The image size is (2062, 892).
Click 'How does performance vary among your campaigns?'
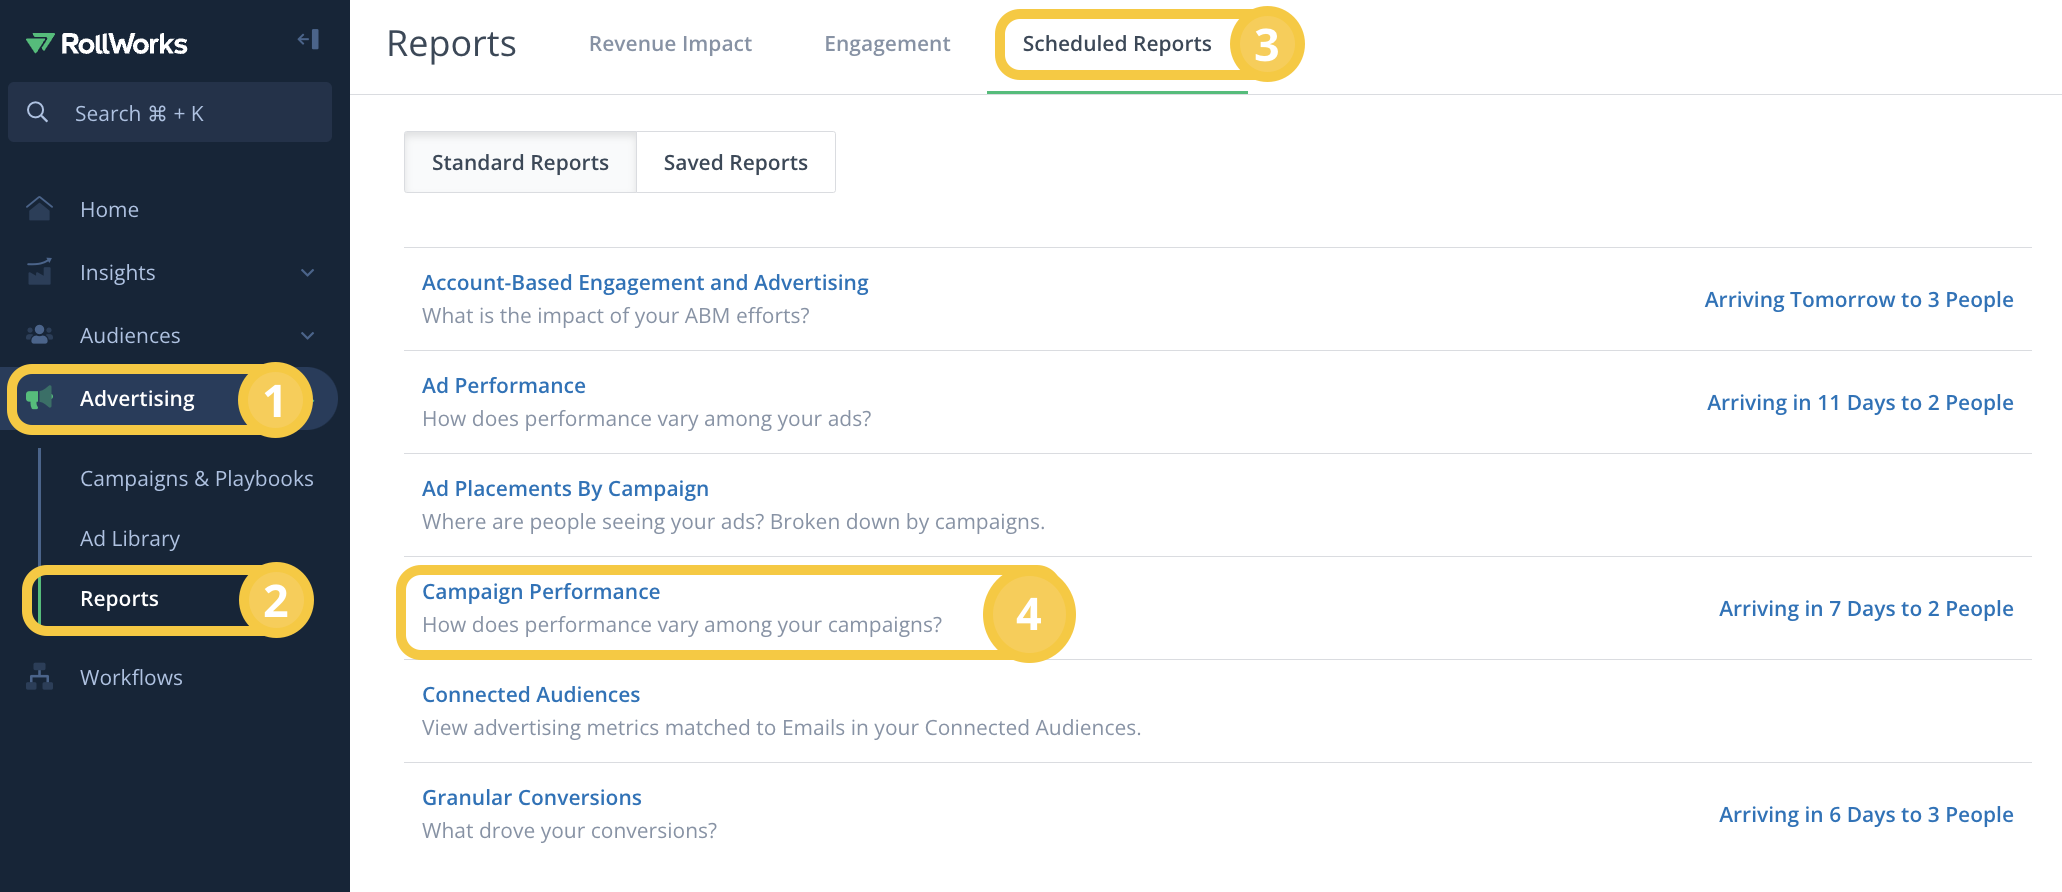[682, 624]
